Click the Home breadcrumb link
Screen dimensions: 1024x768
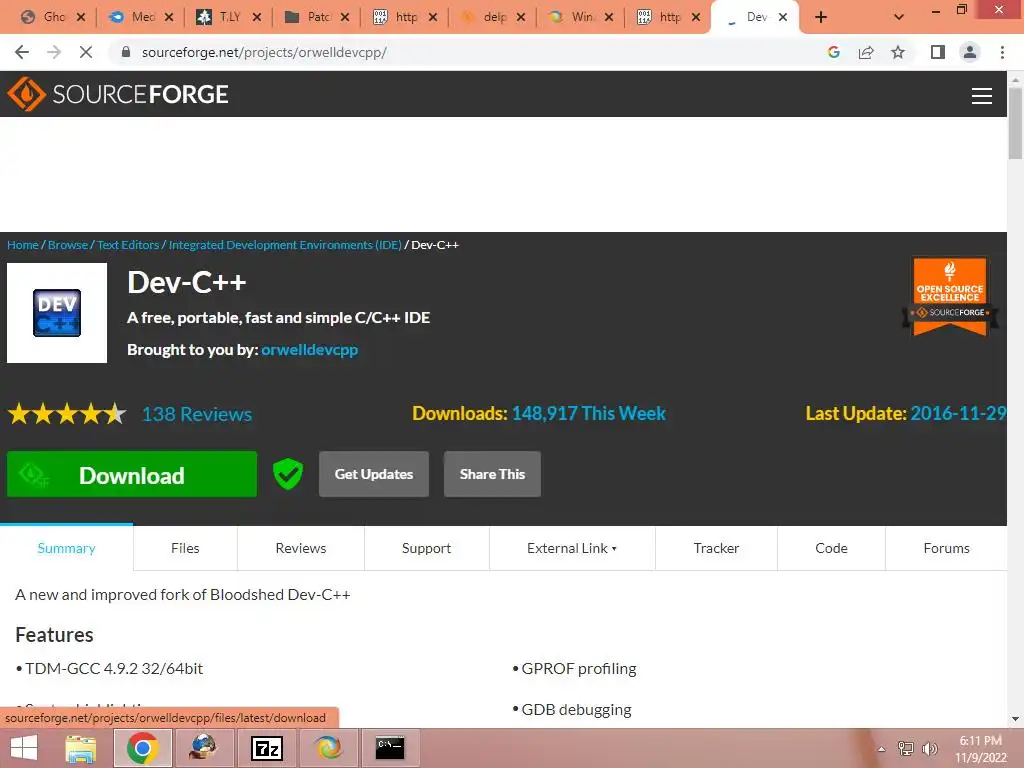[23, 245]
